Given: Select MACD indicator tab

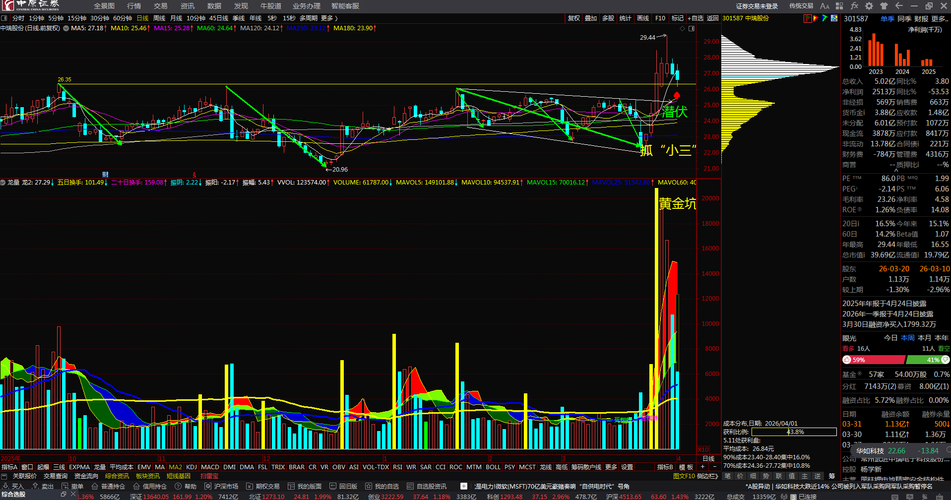Looking at the screenshot, I should [x=210, y=467].
